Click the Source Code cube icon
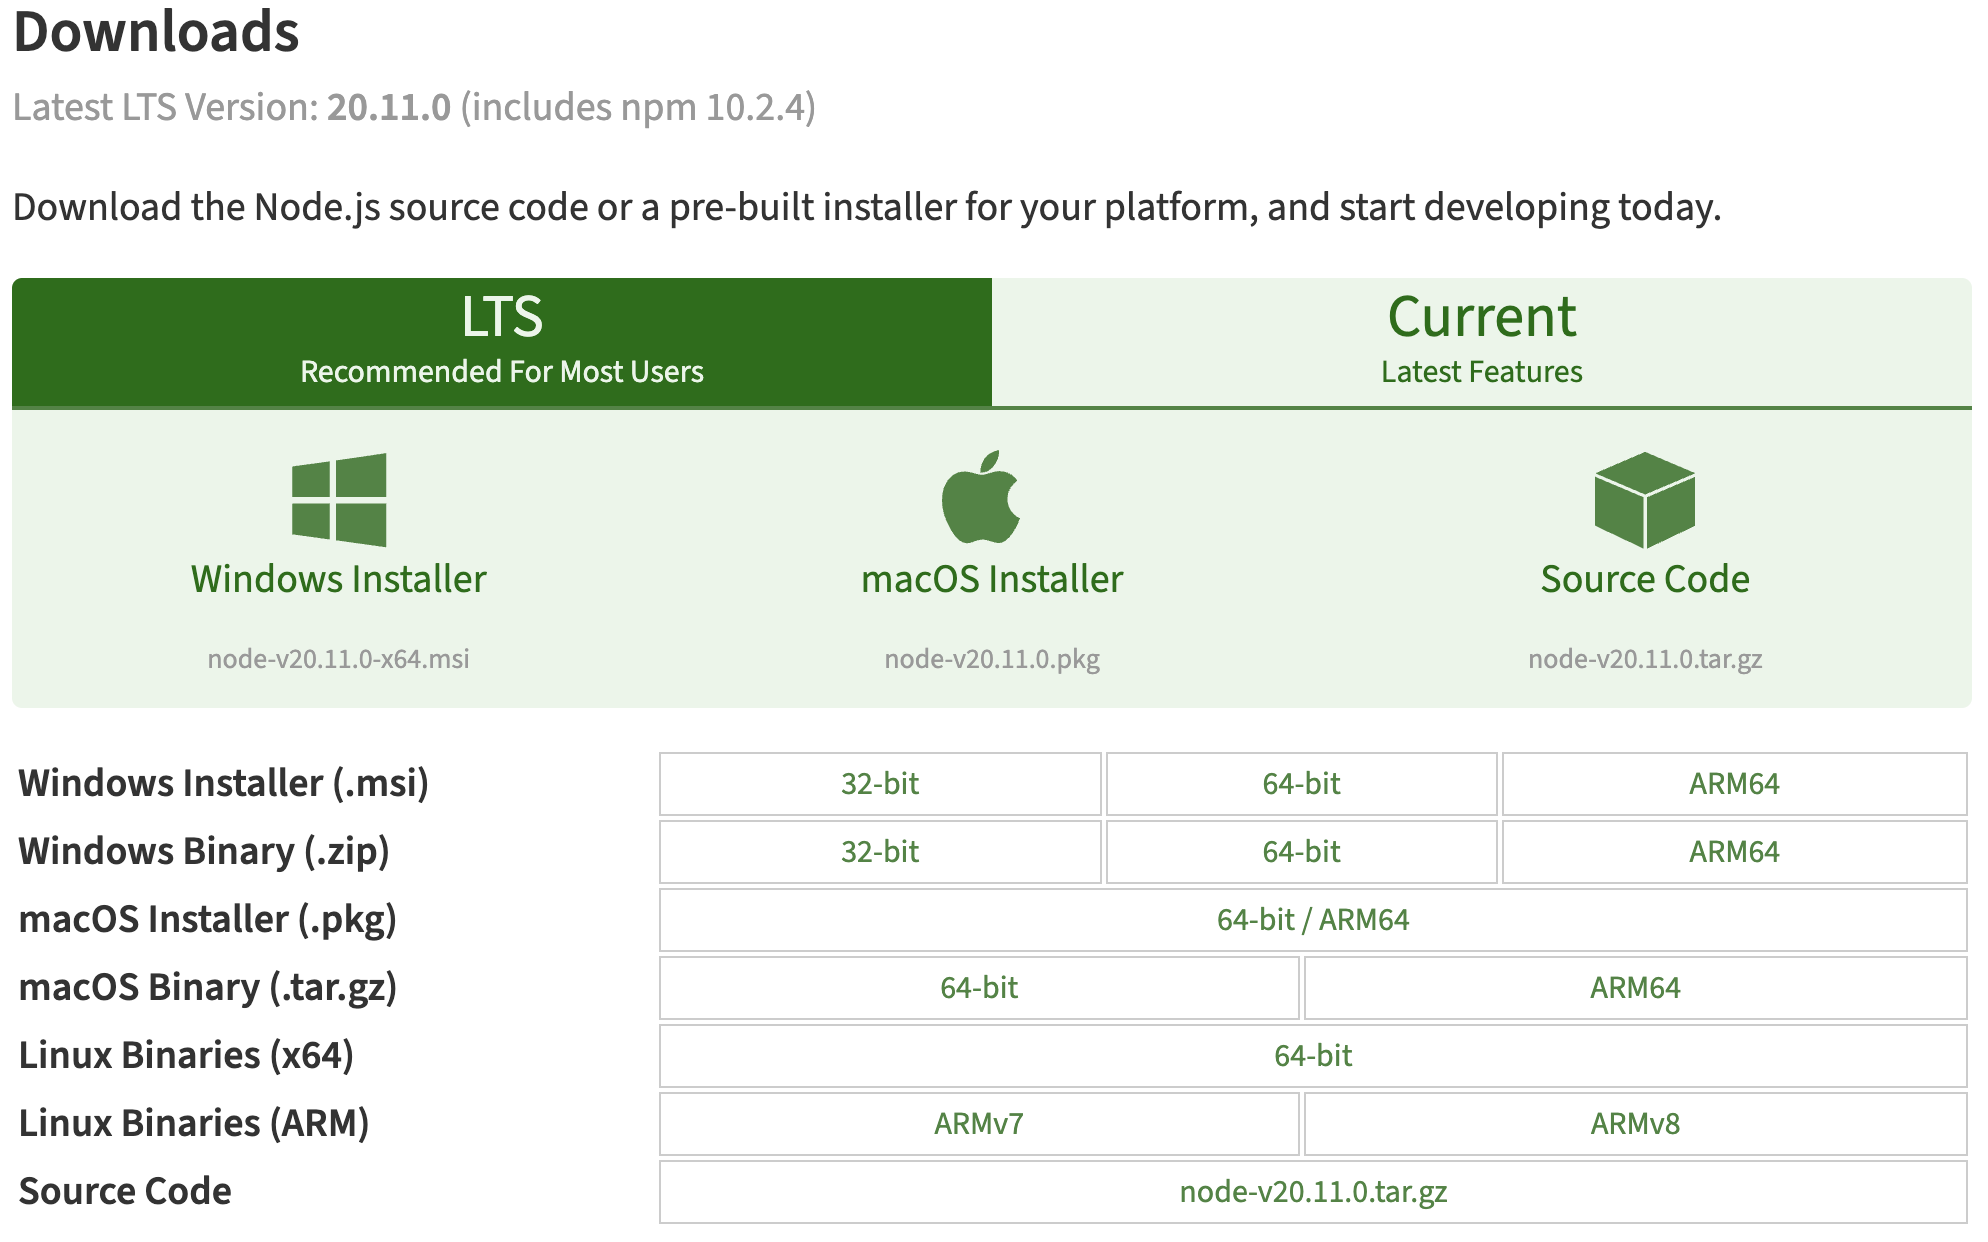This screenshot has width=1988, height=1242. [1644, 500]
